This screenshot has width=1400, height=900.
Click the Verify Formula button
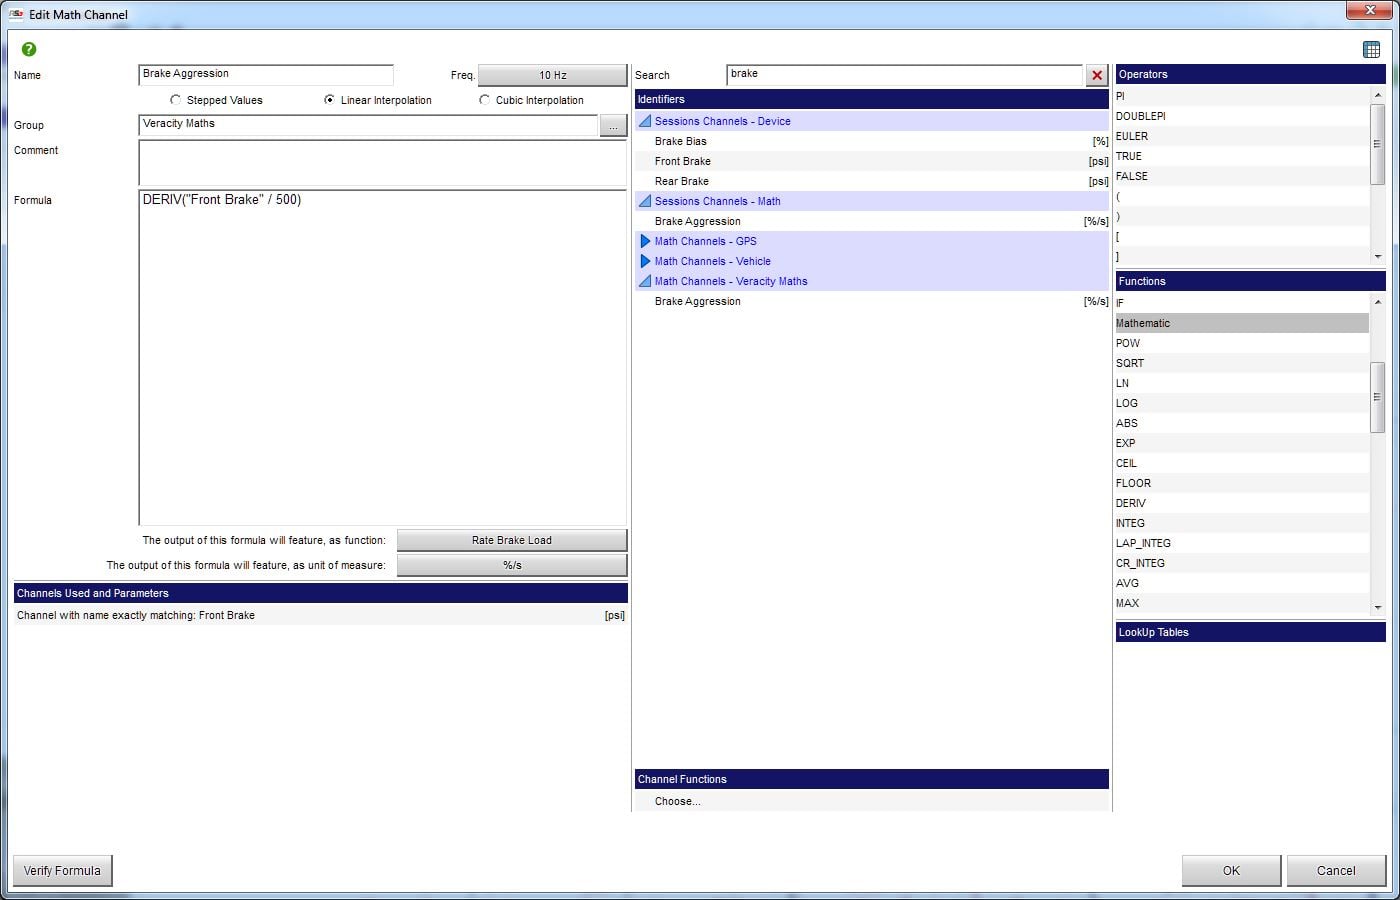(x=62, y=870)
